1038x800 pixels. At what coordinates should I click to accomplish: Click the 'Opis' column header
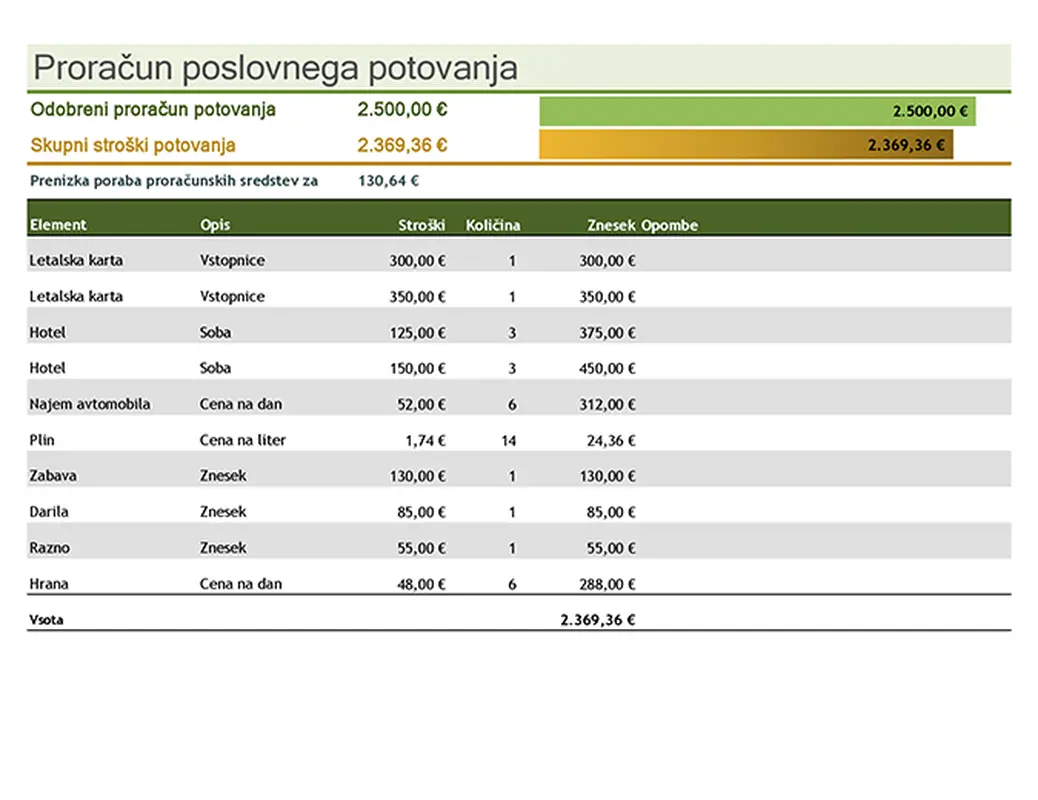tap(215, 225)
